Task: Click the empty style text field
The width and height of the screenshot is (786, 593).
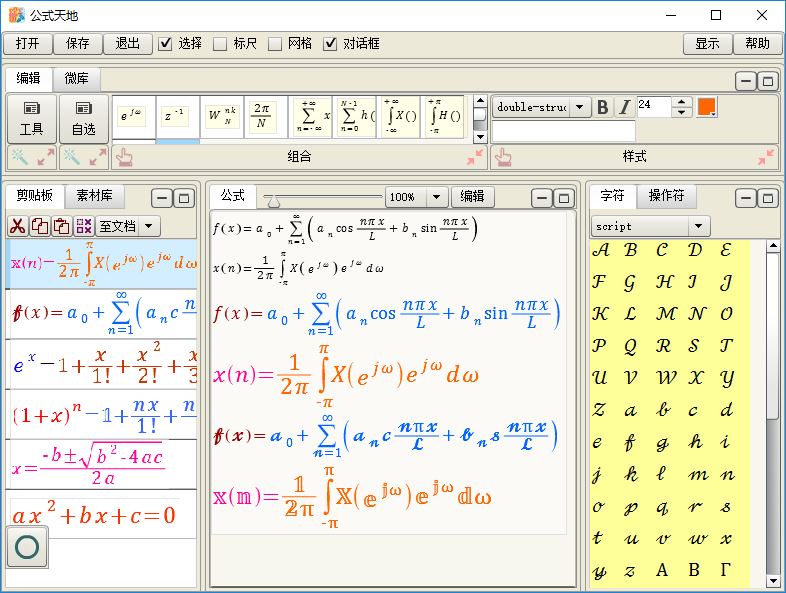Action: point(564,132)
